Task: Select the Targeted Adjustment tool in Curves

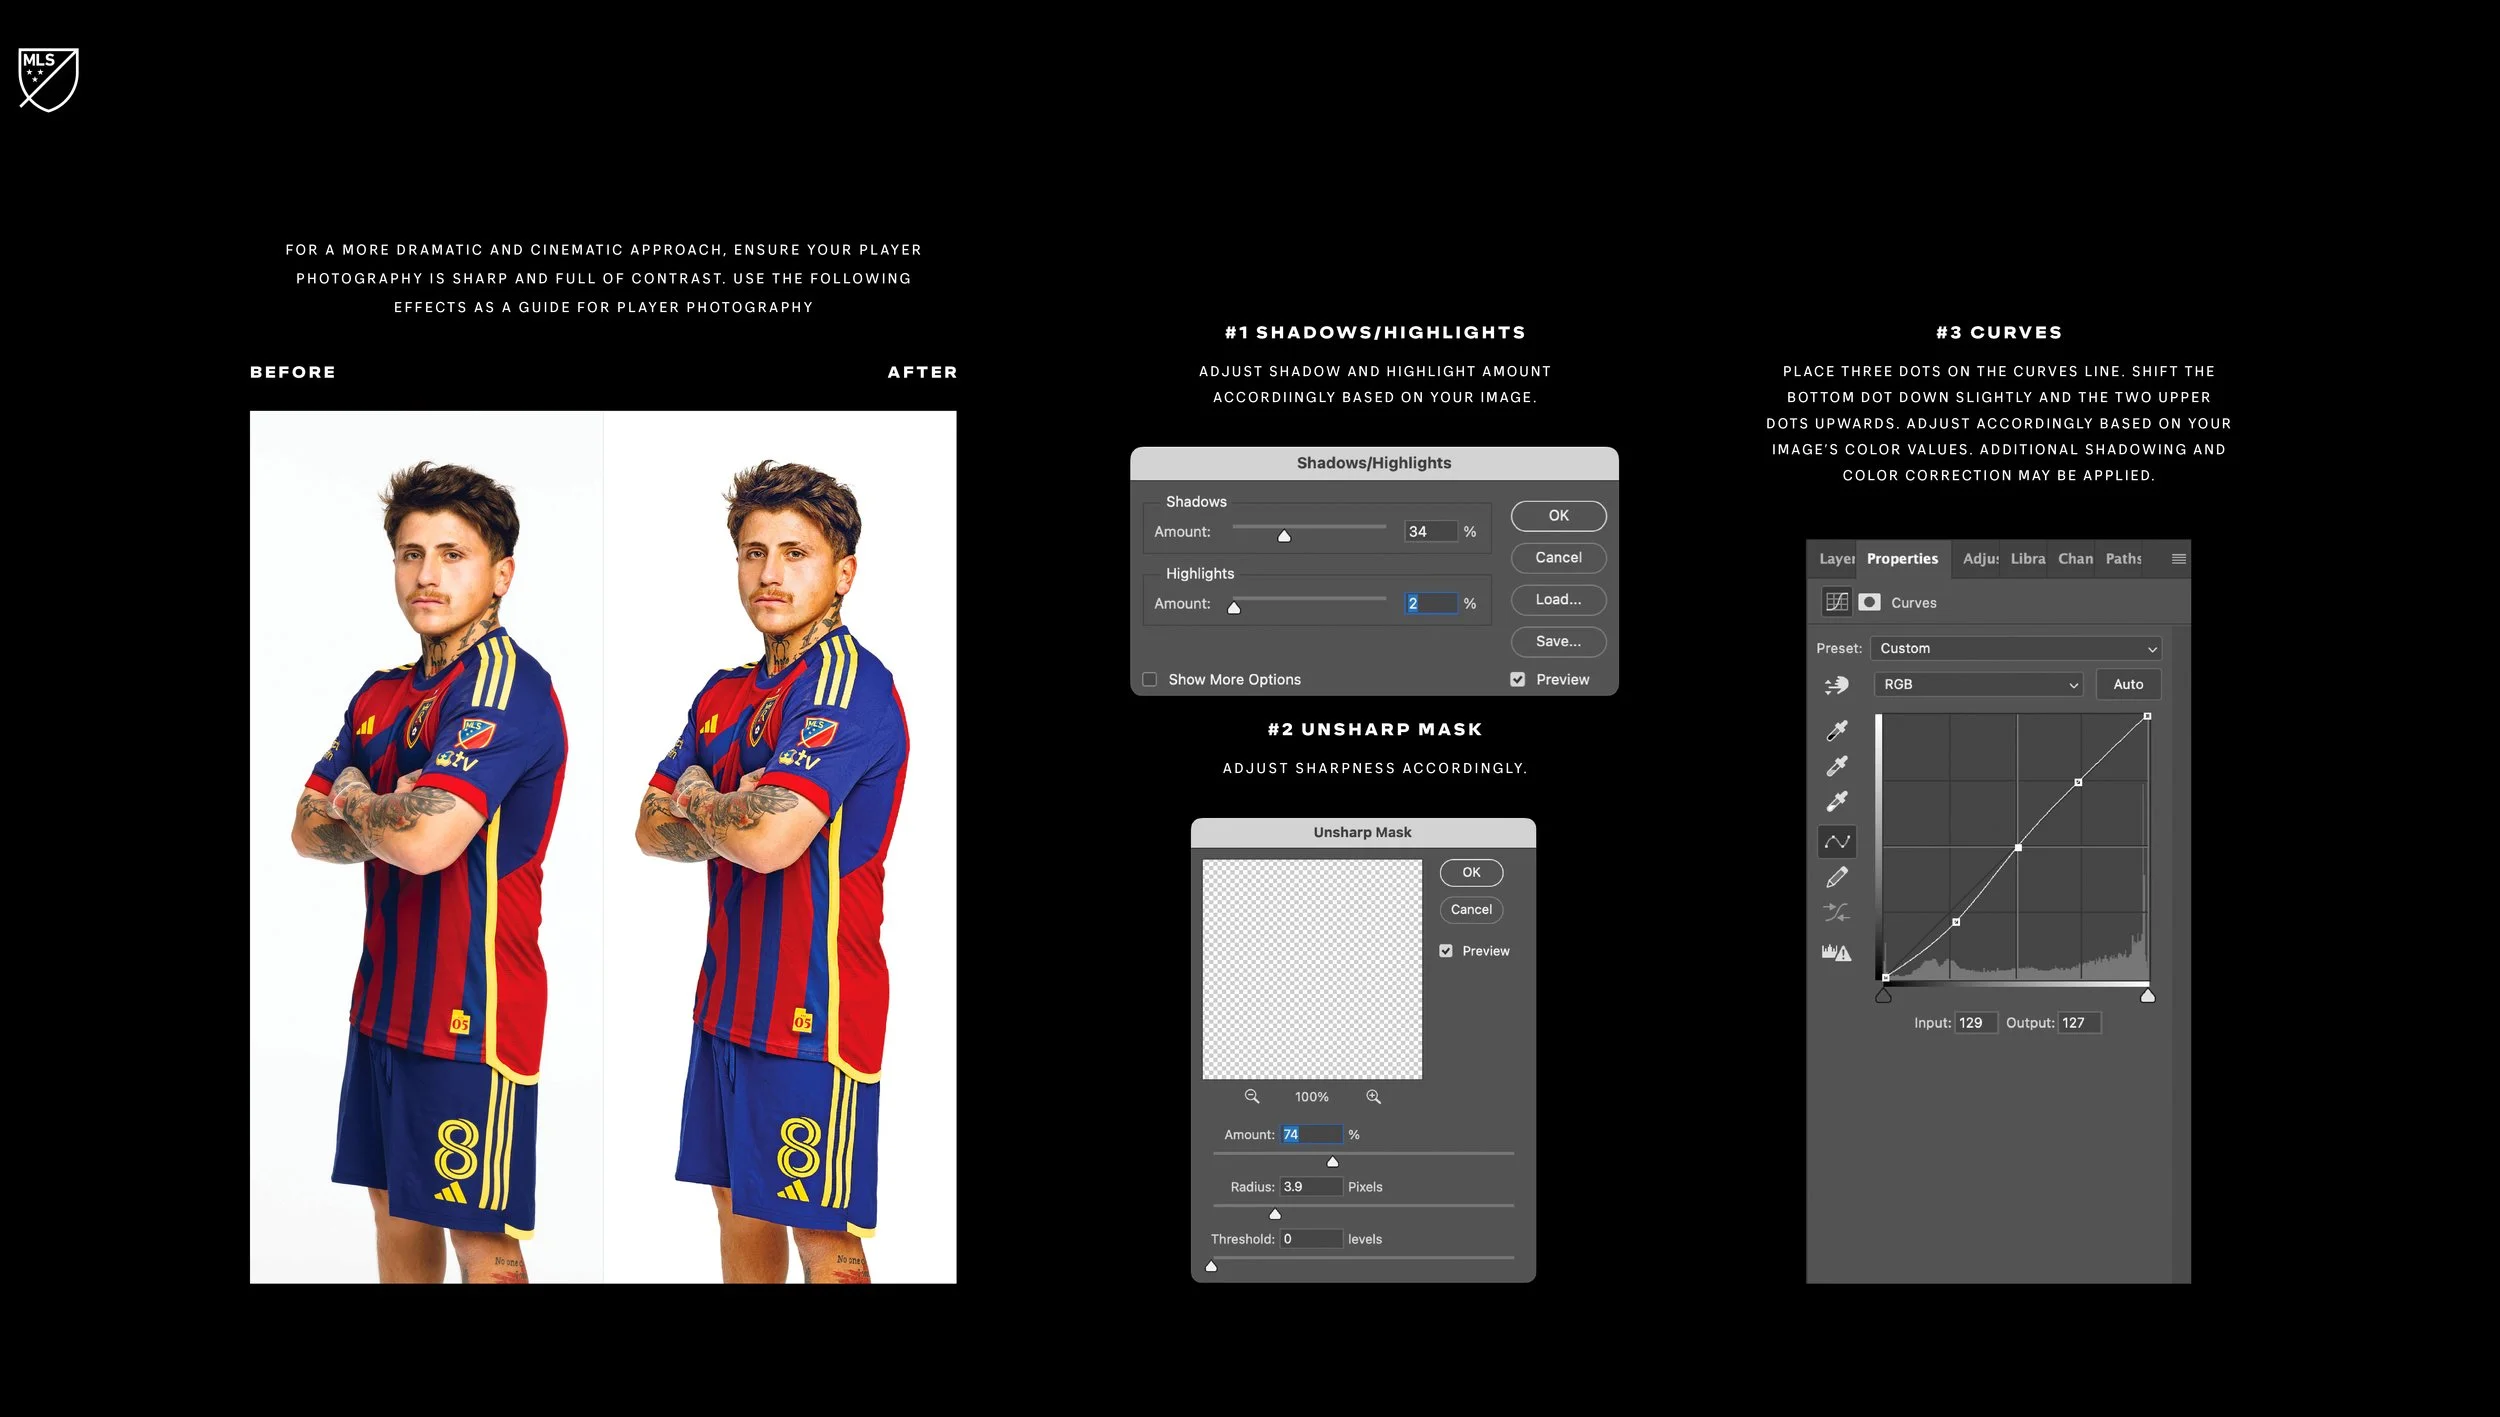Action: pyautogui.click(x=1837, y=684)
